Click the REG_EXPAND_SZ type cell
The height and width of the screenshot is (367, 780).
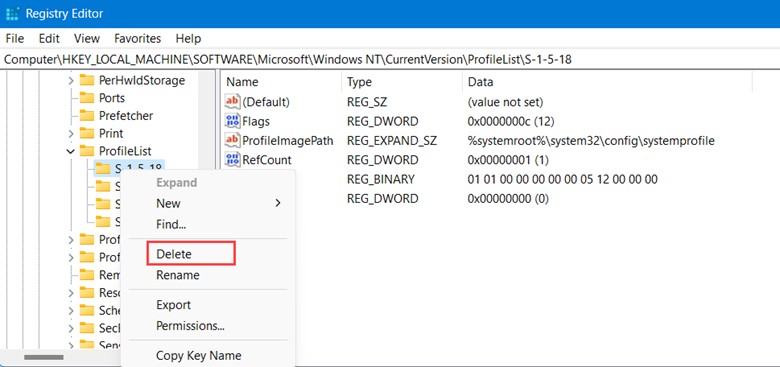click(x=391, y=141)
